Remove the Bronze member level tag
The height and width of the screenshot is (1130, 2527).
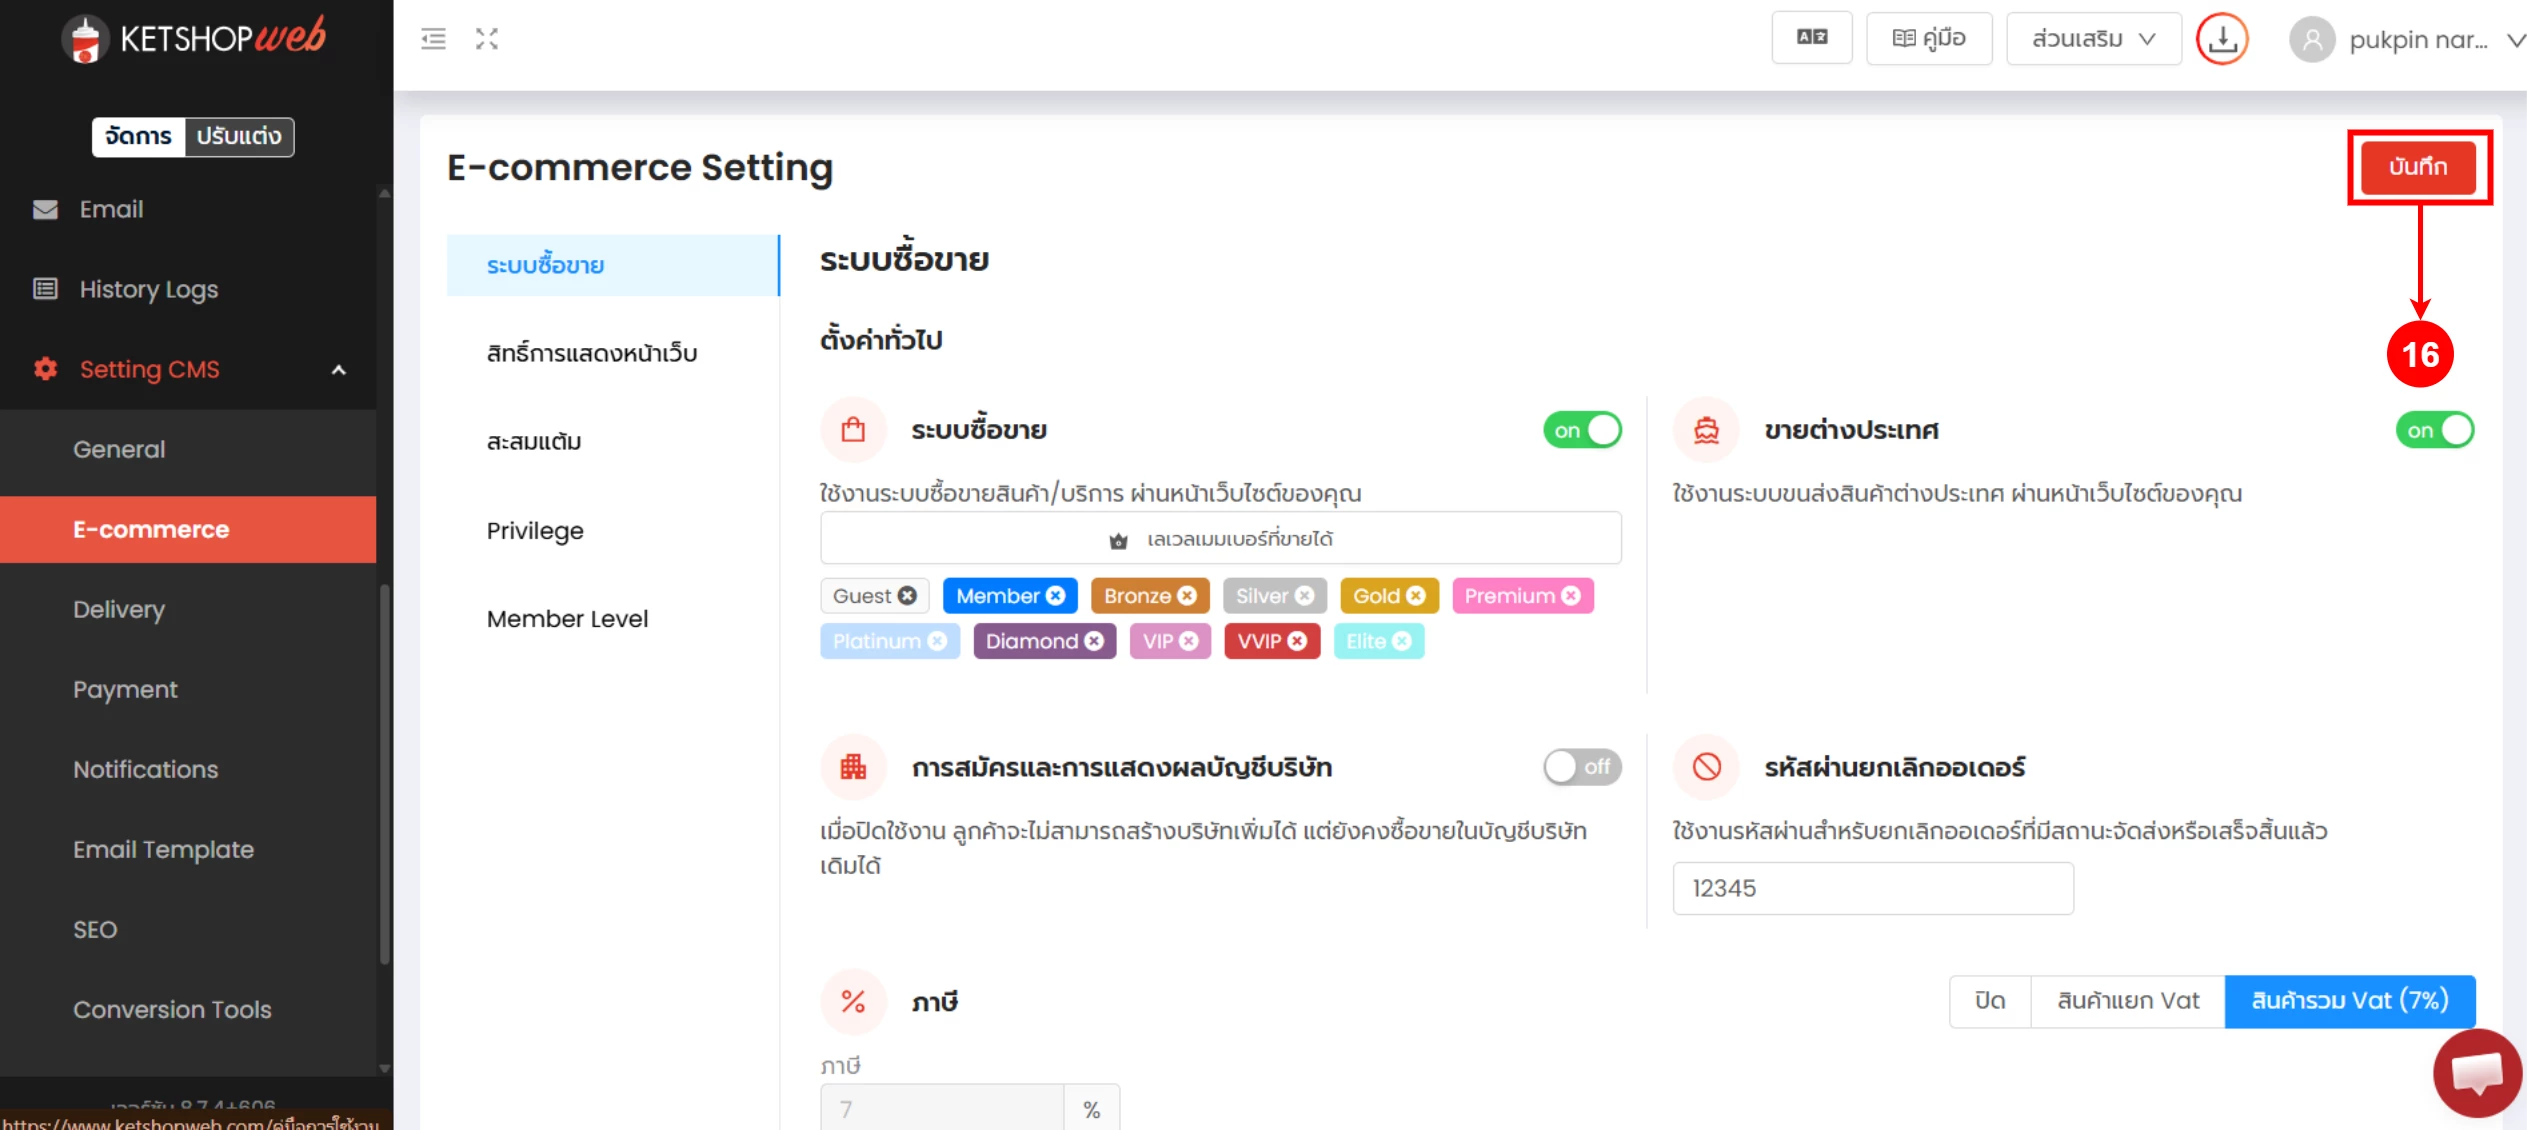(x=1187, y=596)
